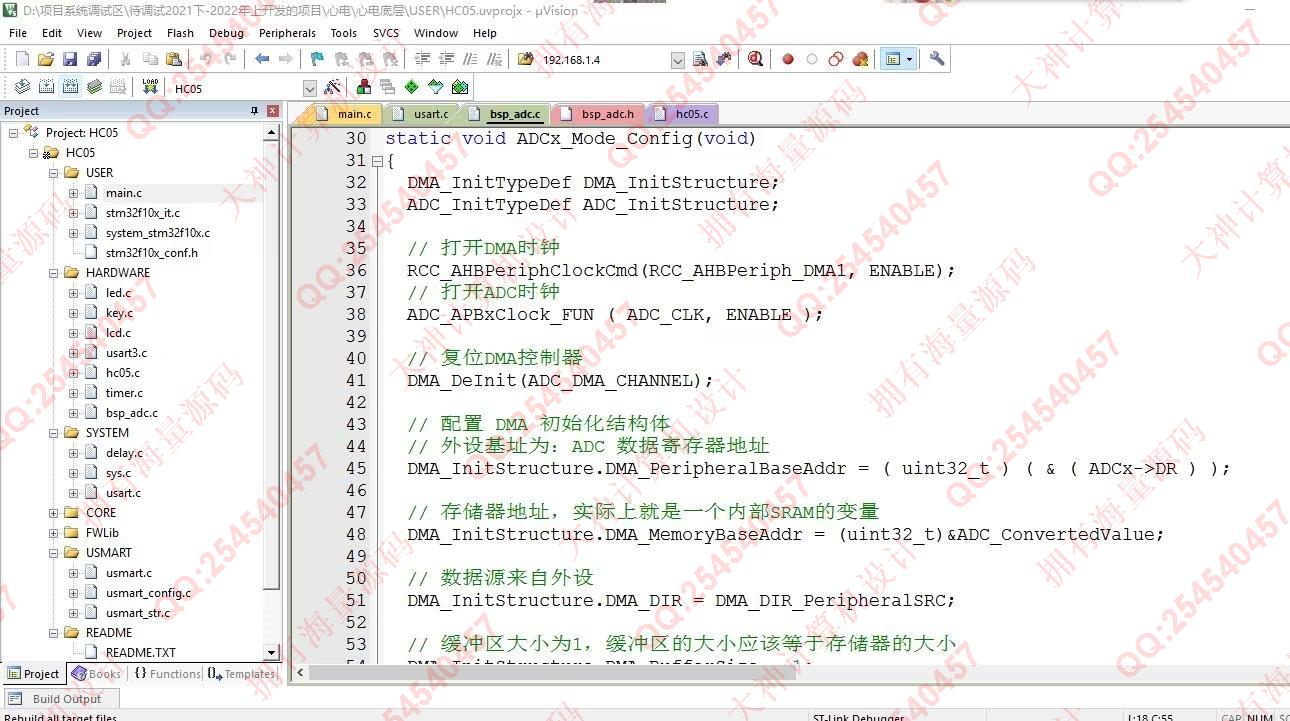Open the Peripherals menu
Viewport: 1290px width, 721px height.
point(287,33)
